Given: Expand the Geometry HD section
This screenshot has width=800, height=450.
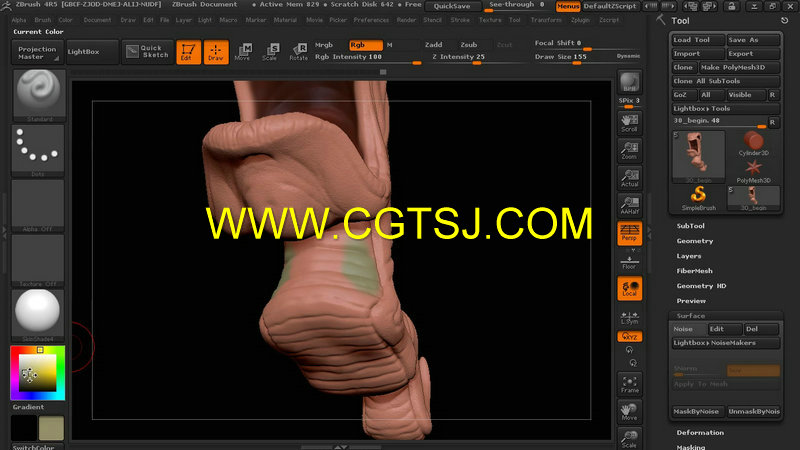Looking at the screenshot, I should pyautogui.click(x=701, y=286).
